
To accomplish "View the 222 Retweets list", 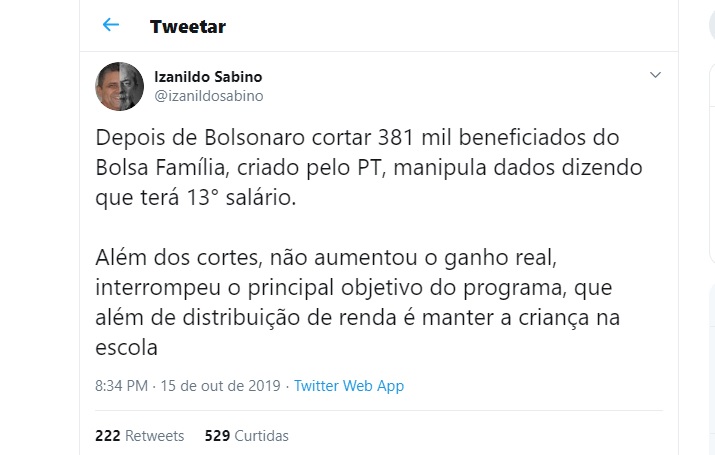I will [139, 436].
